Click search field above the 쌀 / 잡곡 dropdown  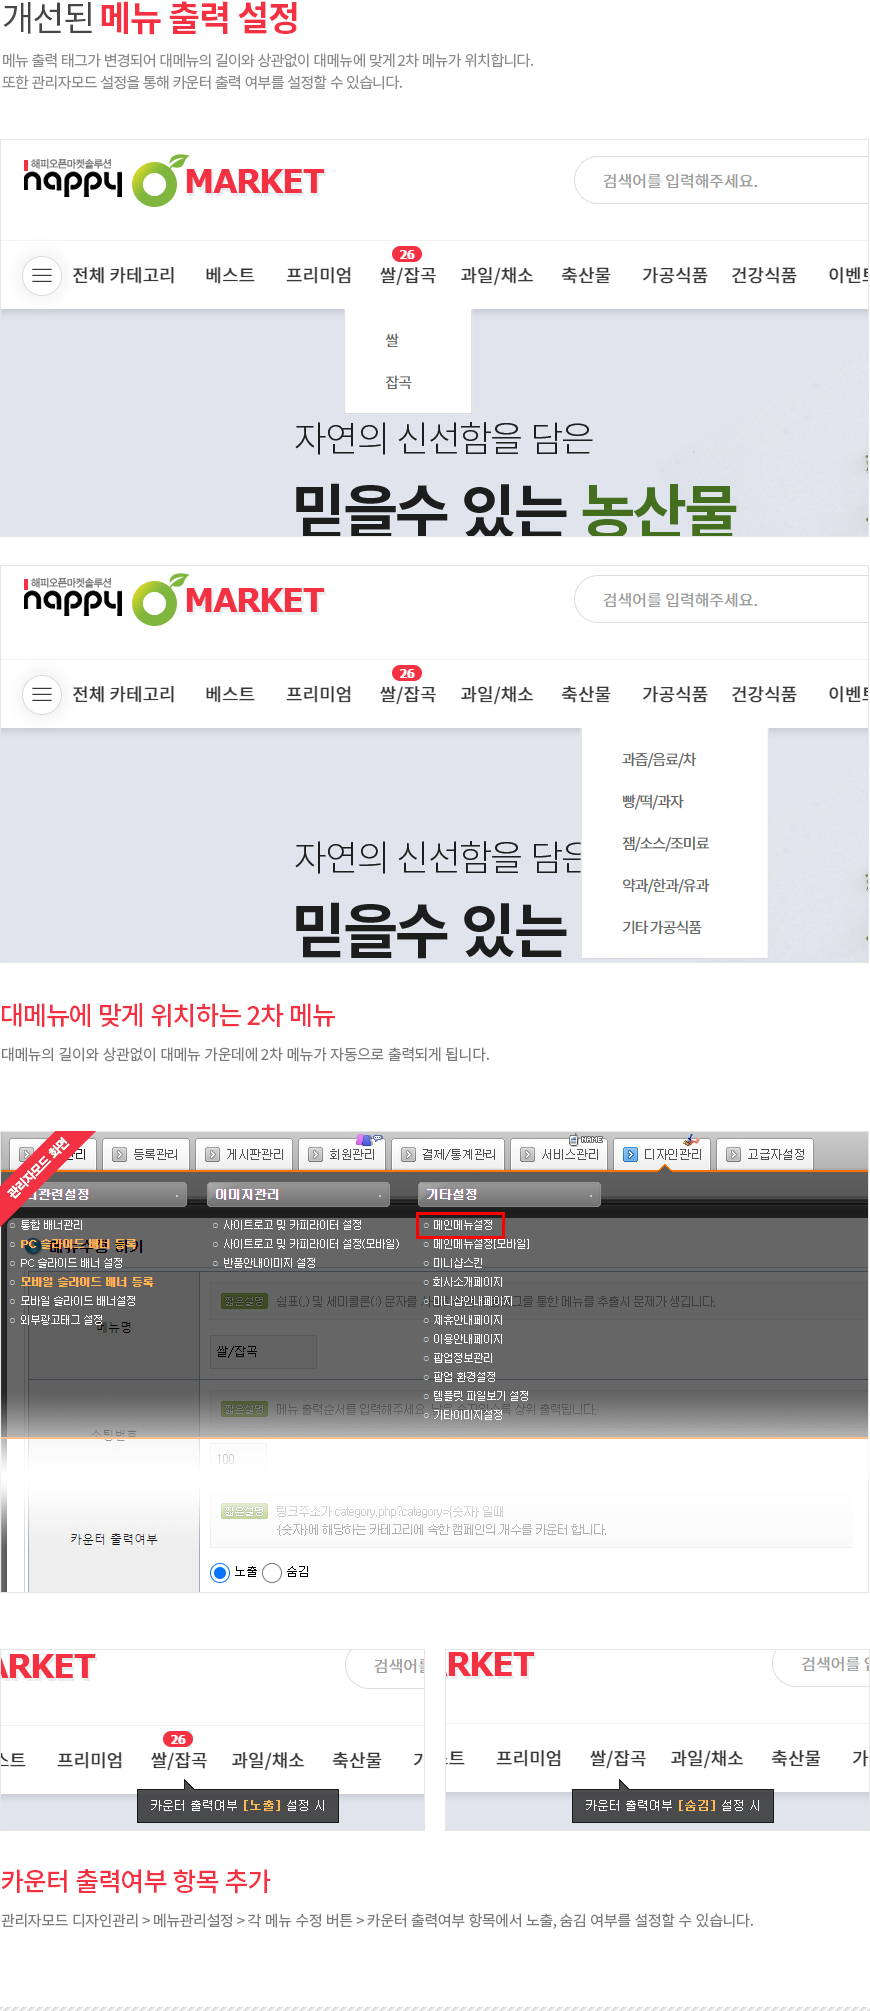(x=721, y=181)
